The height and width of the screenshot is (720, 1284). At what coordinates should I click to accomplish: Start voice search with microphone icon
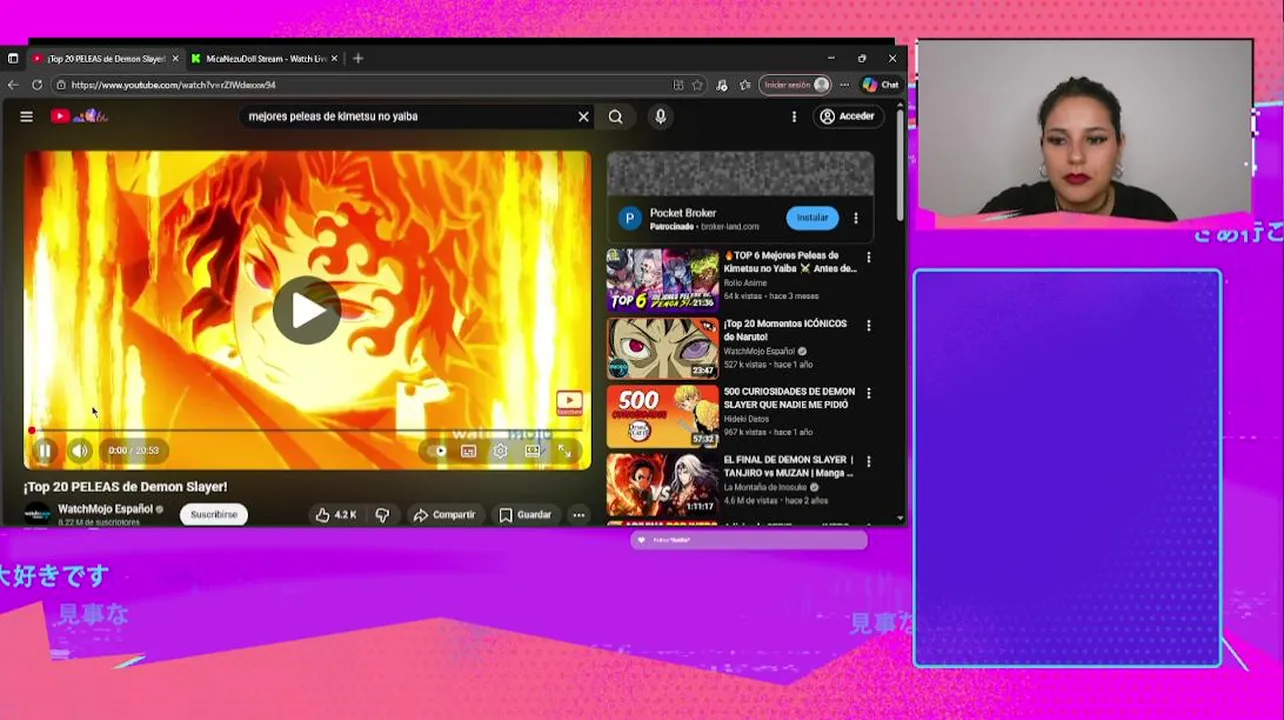(660, 116)
